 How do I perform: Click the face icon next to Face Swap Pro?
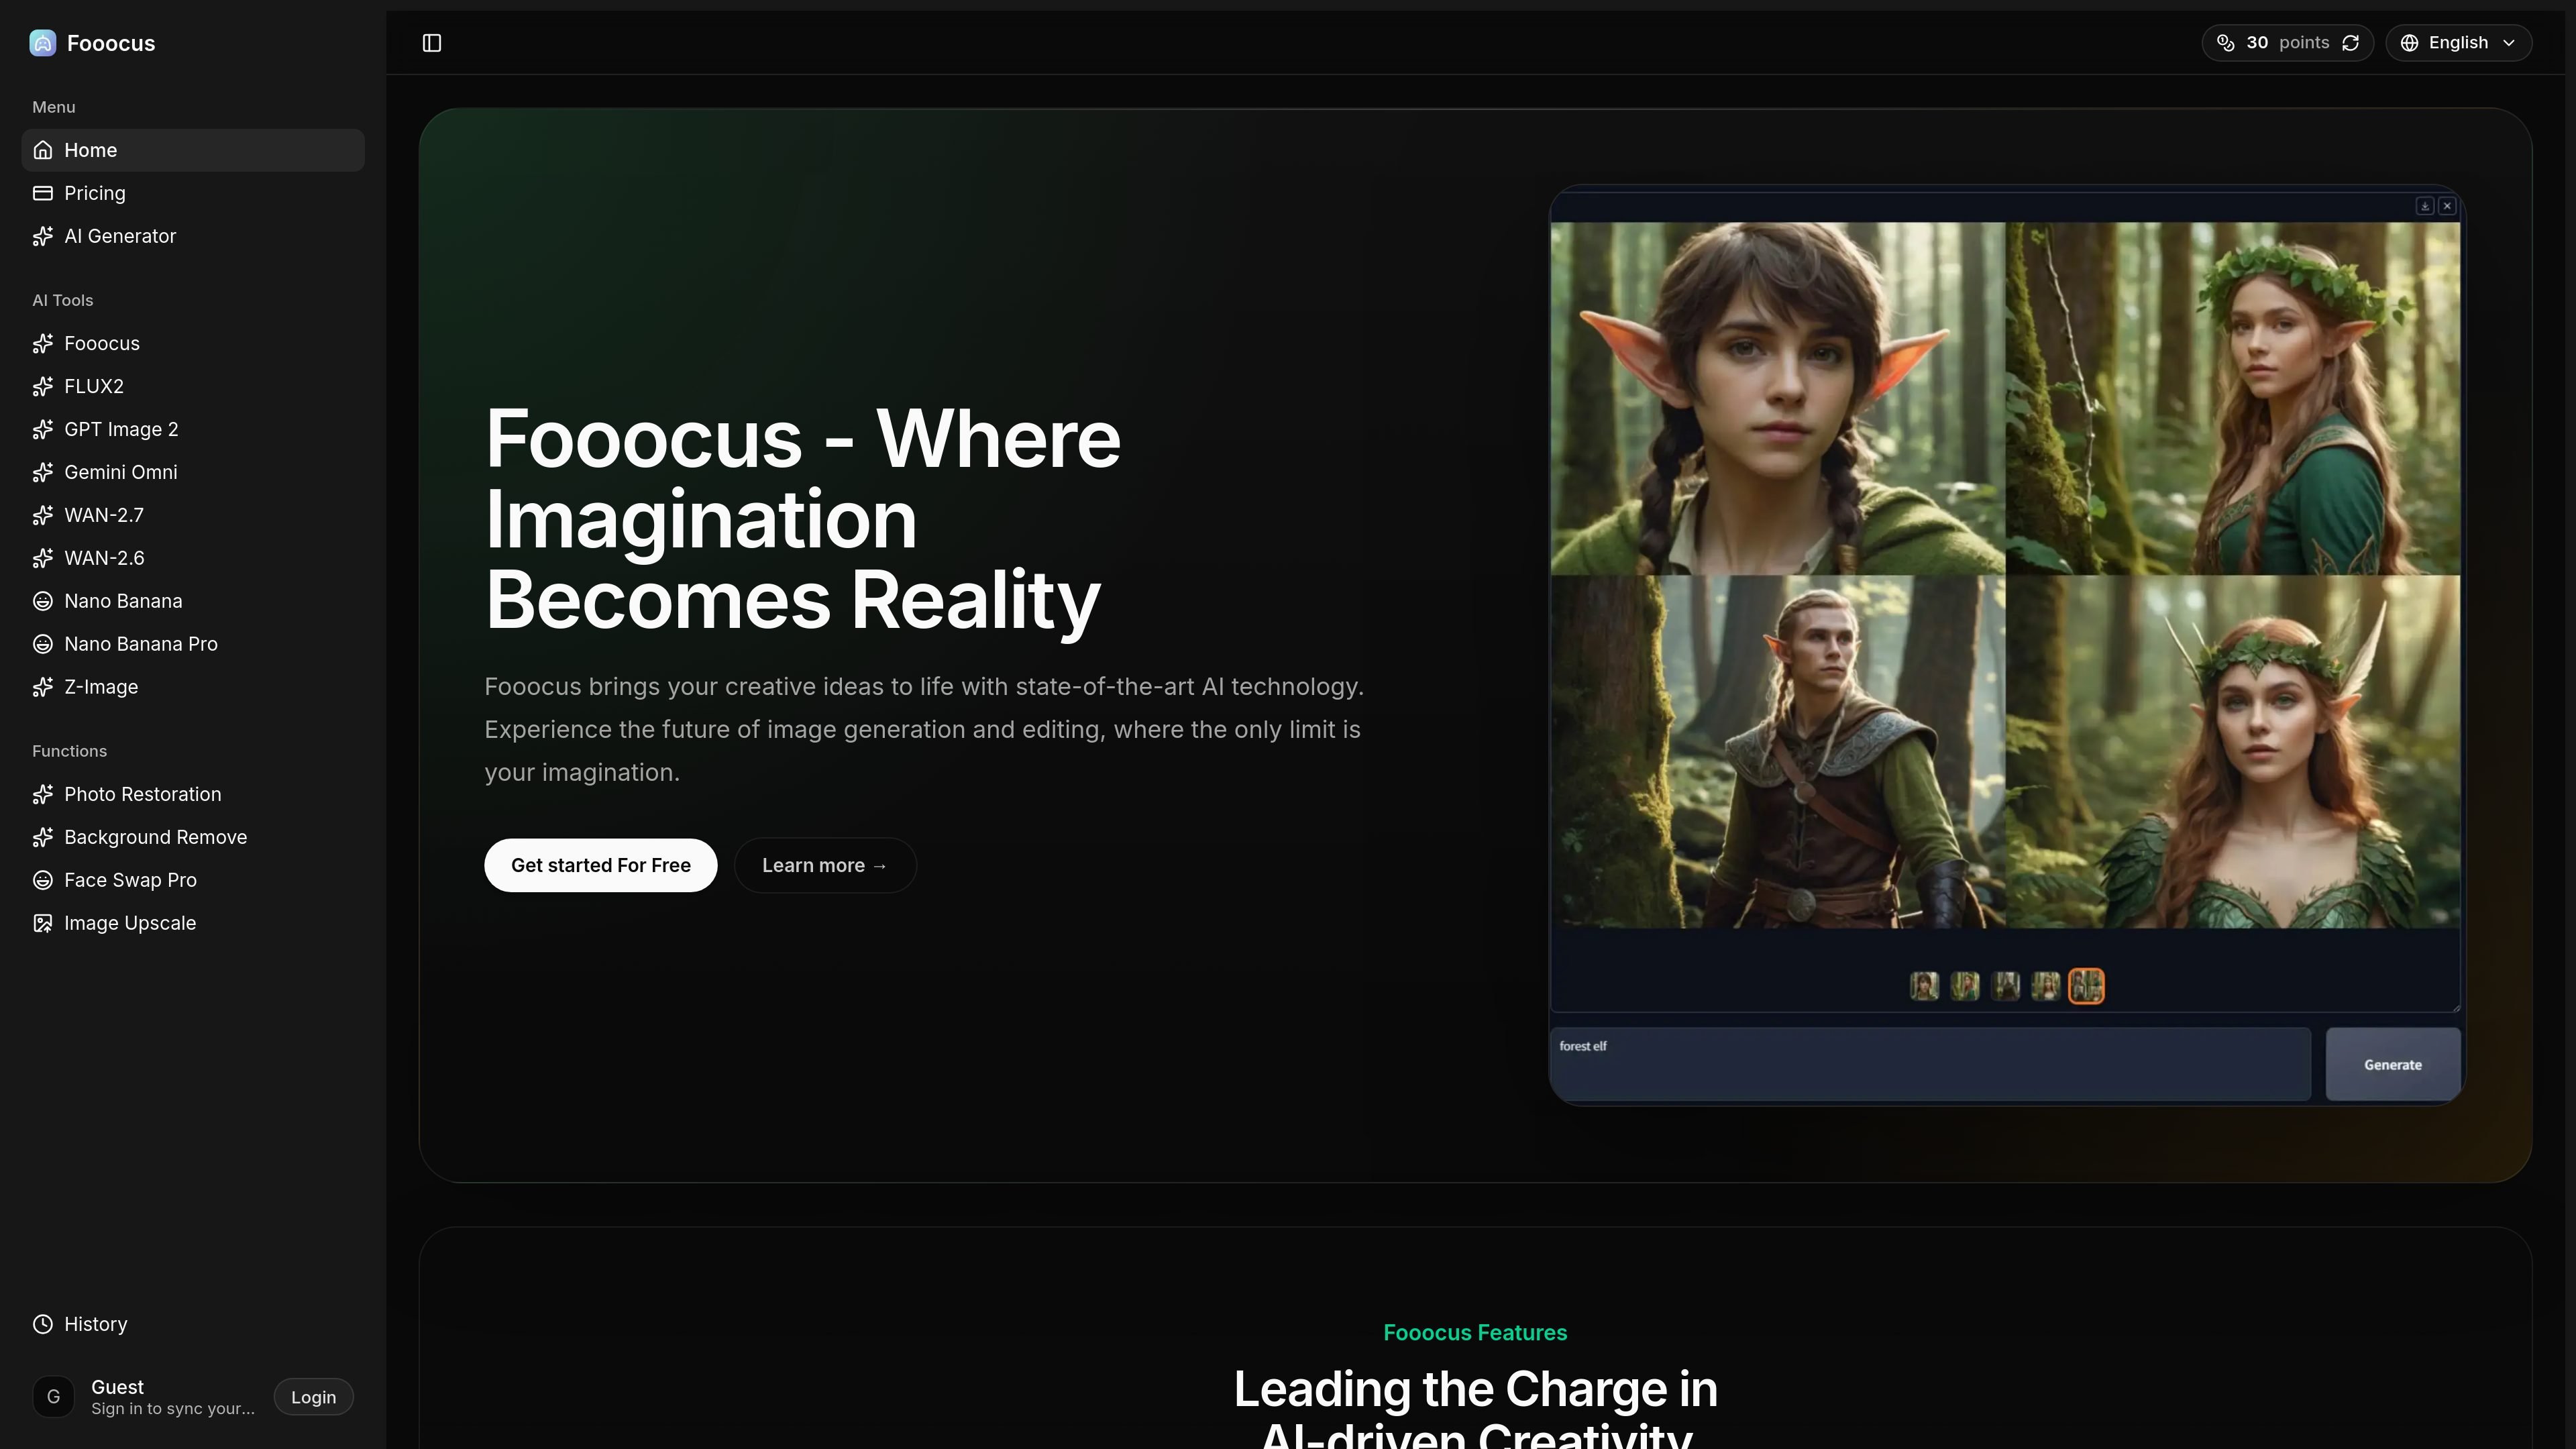click(43, 880)
